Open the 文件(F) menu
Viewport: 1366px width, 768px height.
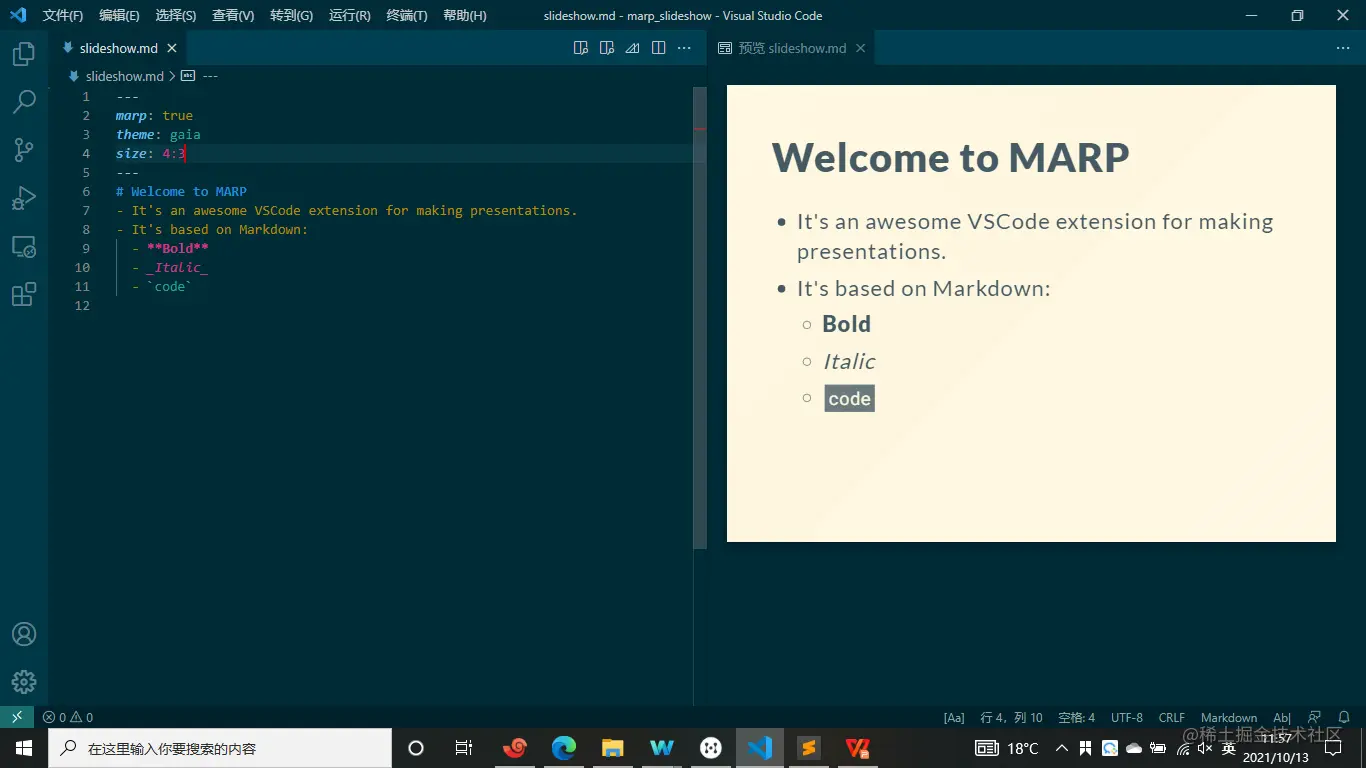coord(63,16)
